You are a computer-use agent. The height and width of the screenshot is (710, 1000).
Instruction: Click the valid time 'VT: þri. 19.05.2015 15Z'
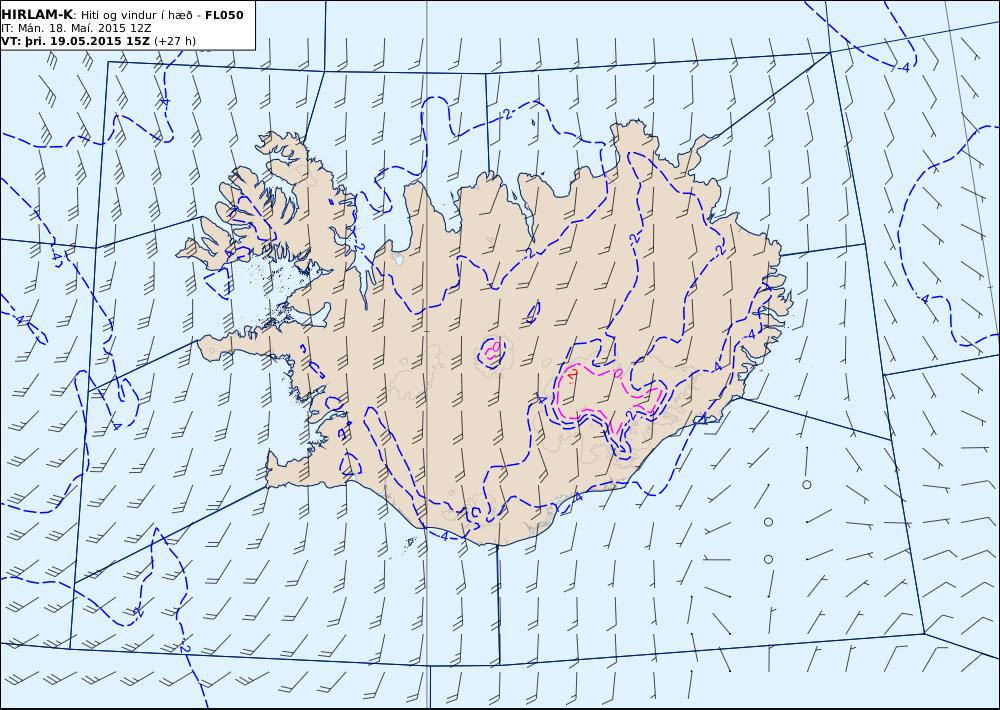pos(75,41)
